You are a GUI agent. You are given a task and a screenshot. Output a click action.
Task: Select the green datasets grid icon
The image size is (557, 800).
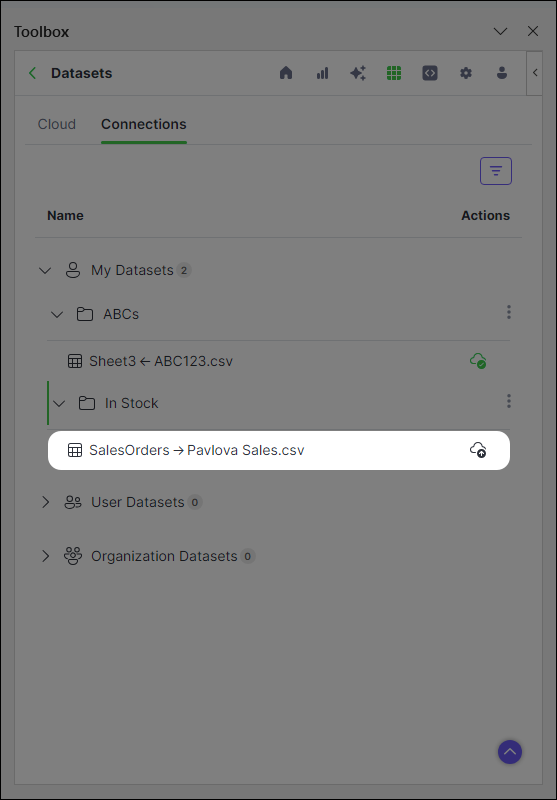point(394,73)
